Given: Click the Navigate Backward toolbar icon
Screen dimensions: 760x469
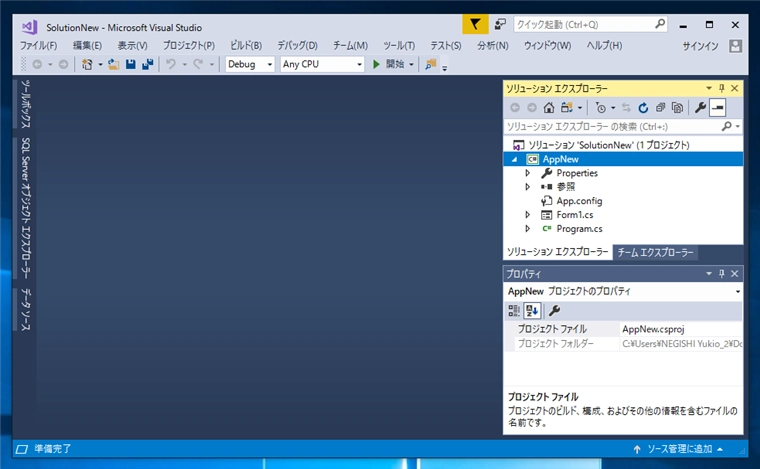Looking at the screenshot, I should [37, 64].
